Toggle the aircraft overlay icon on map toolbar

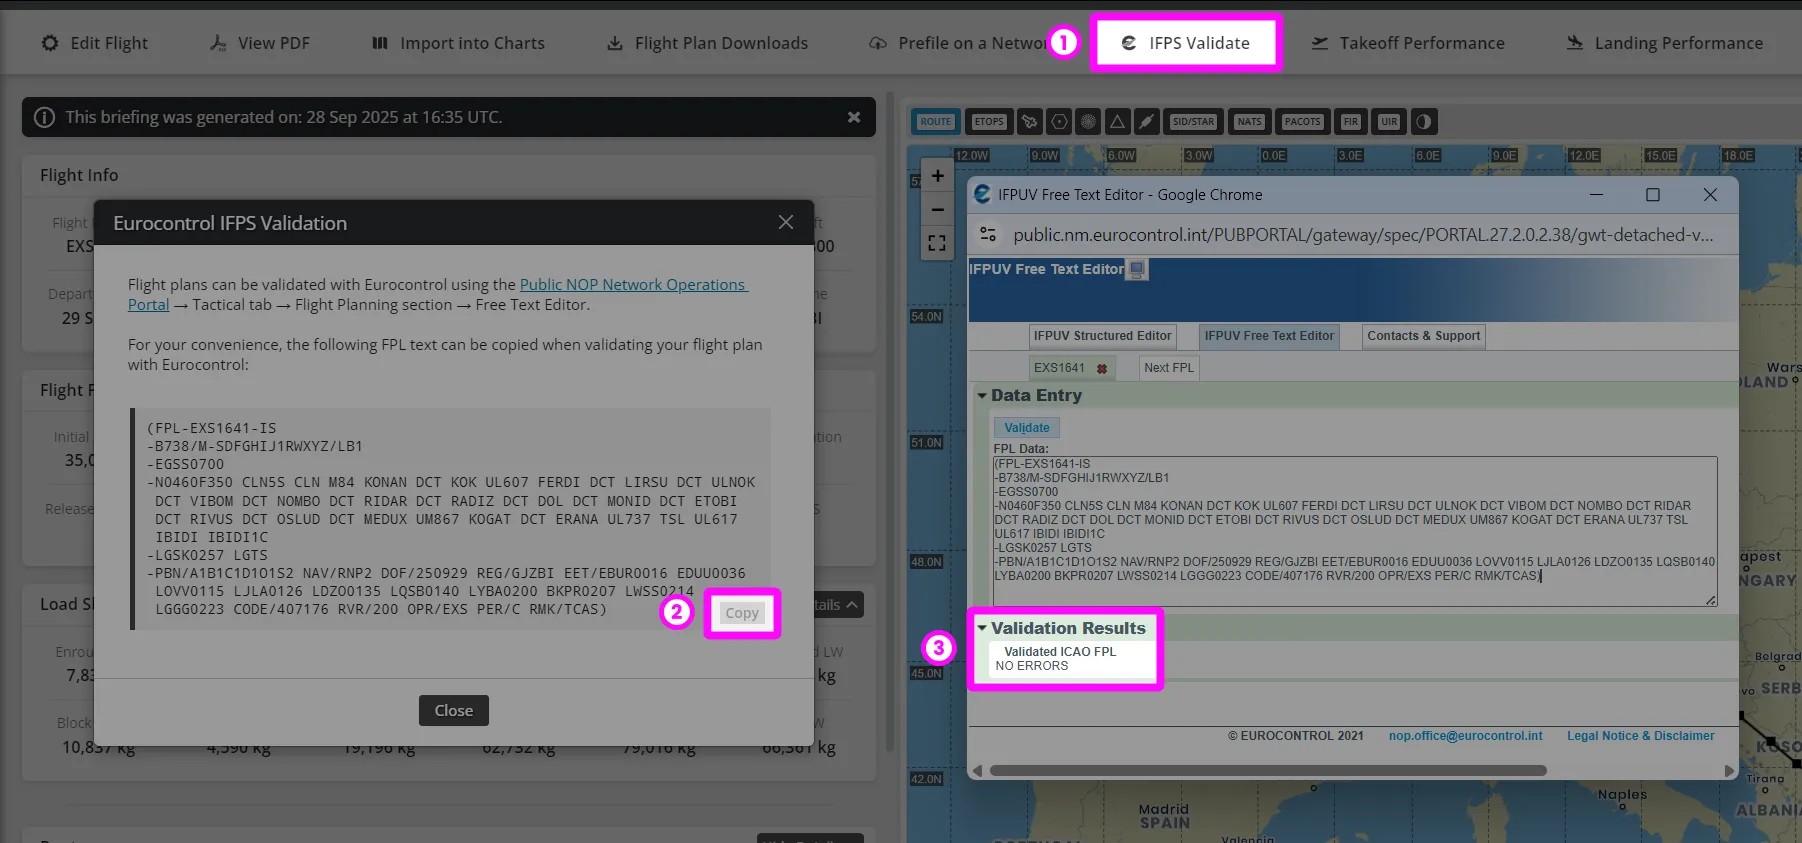[x=1029, y=122]
